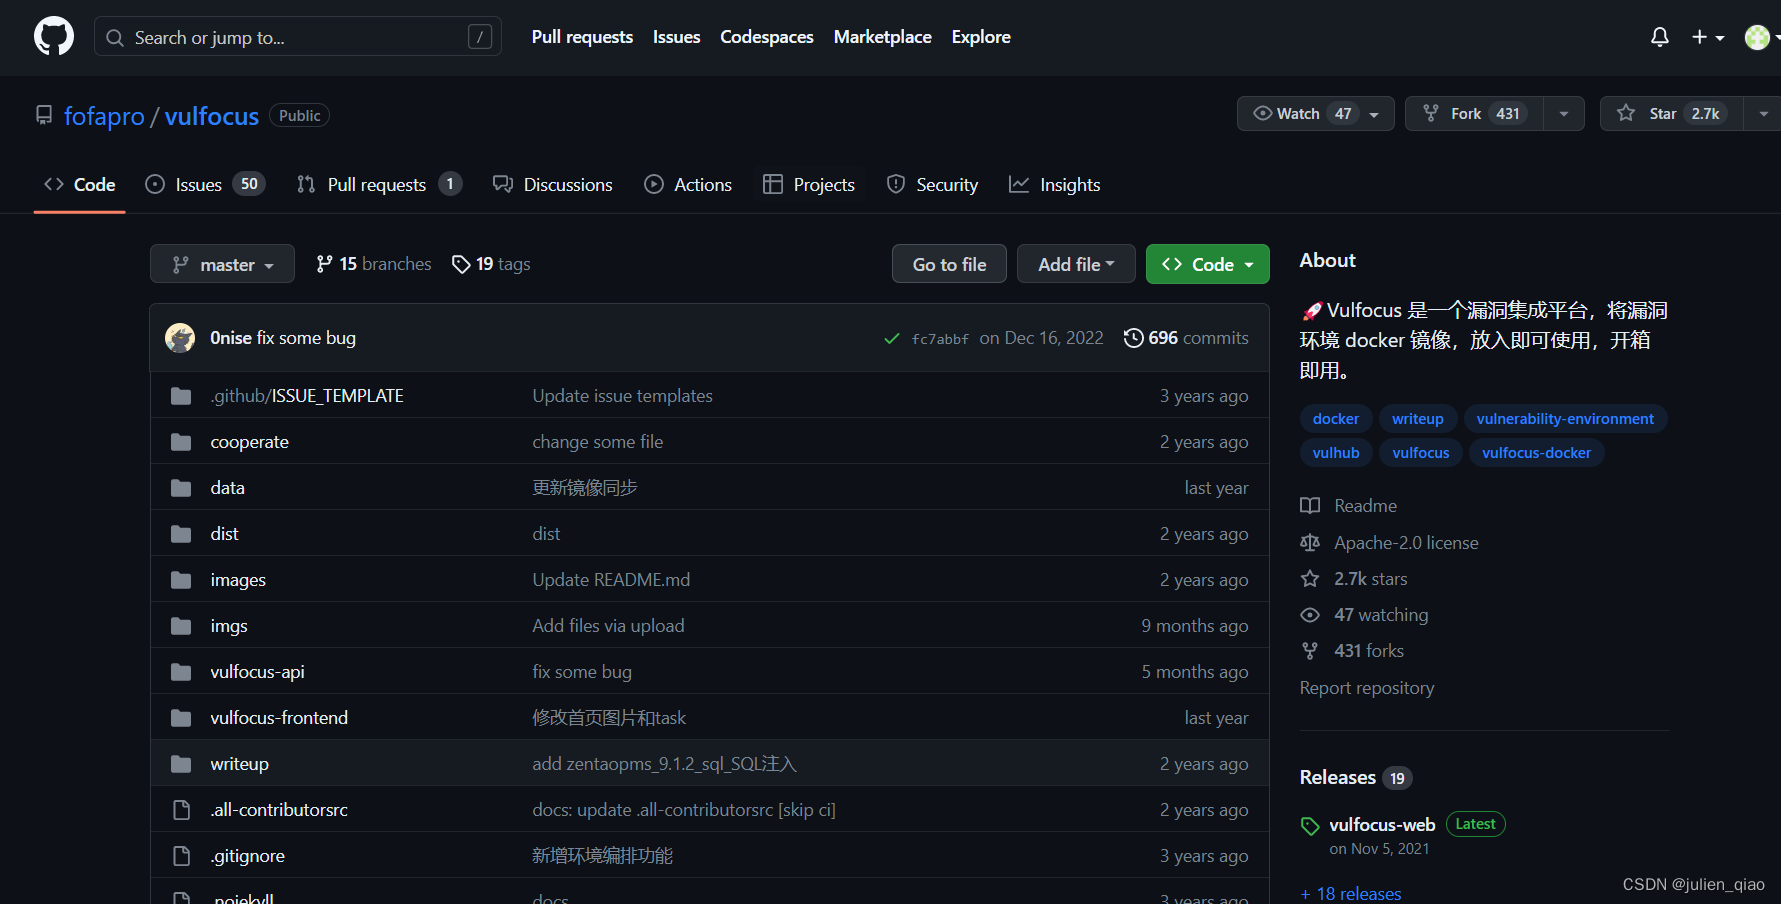1781x904 pixels.
Task: Open the imgs folder
Action: (x=229, y=626)
